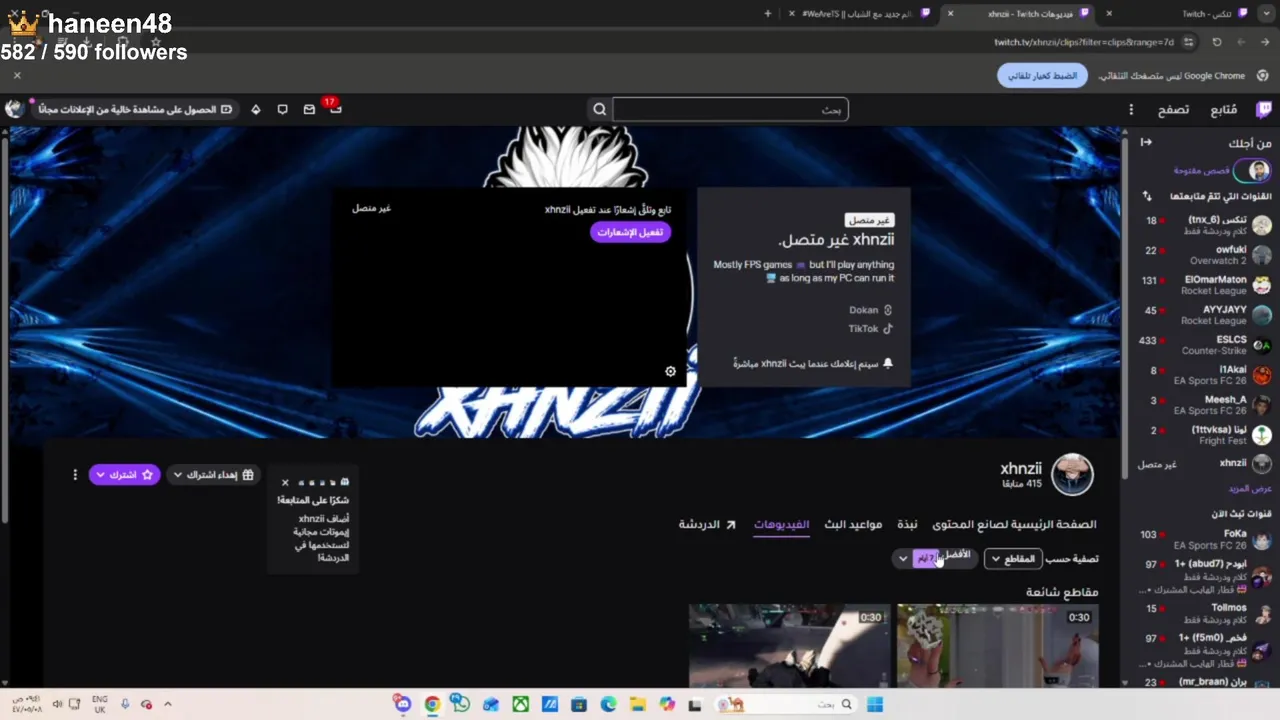Open player settings gear icon
This screenshot has width=1280, height=720.
(670, 371)
